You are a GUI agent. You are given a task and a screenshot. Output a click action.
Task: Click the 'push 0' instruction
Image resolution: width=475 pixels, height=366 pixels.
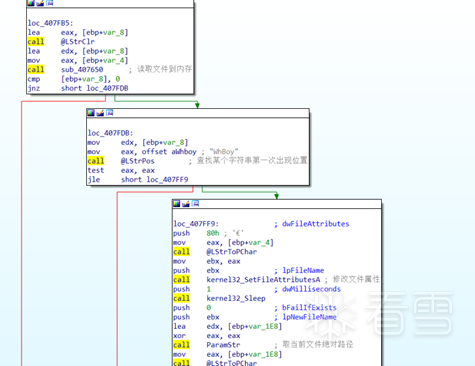pos(192,308)
